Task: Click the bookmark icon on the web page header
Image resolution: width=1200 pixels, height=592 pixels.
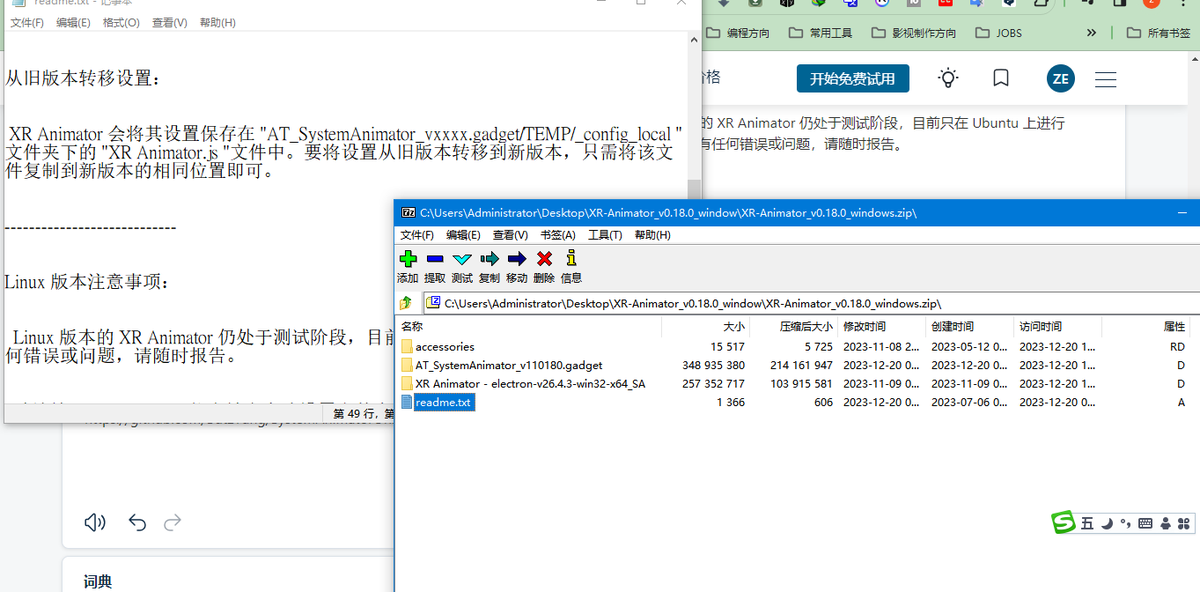Action: pos(1001,78)
